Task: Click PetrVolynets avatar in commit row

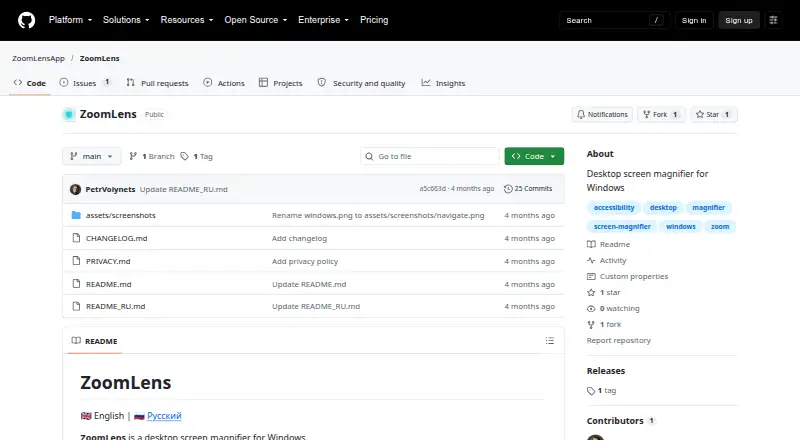Action: [76, 189]
